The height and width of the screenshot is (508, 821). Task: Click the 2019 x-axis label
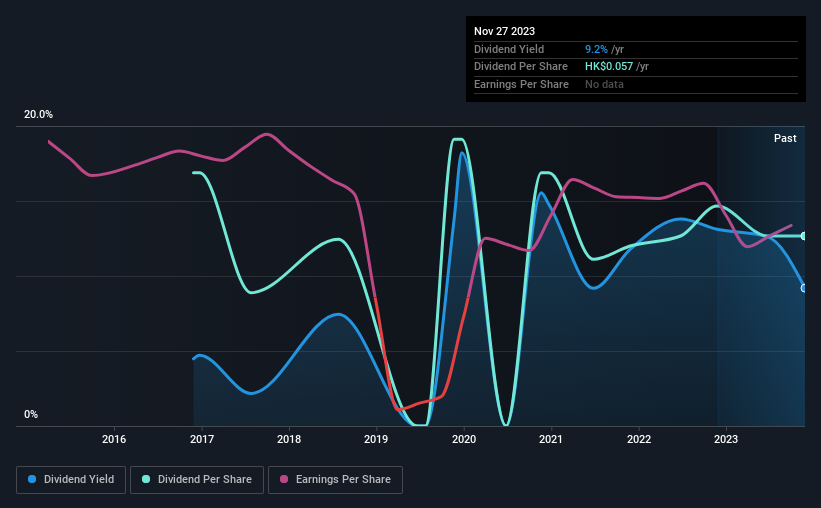tap(376, 439)
